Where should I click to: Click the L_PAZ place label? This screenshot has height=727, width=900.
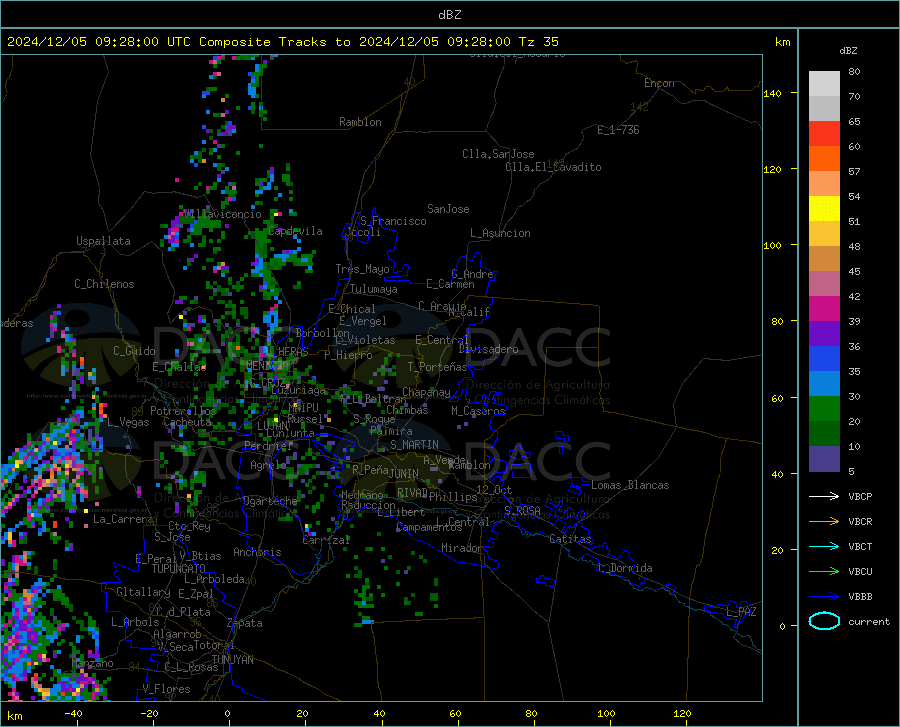741,612
